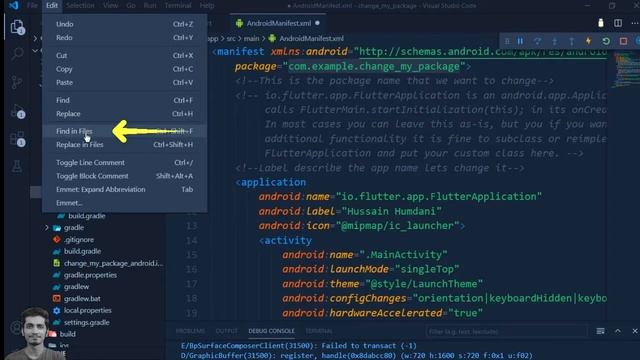Open the Explorer activity bar icon
Image resolution: width=640 pixels, height=360 pixels.
(17, 27)
